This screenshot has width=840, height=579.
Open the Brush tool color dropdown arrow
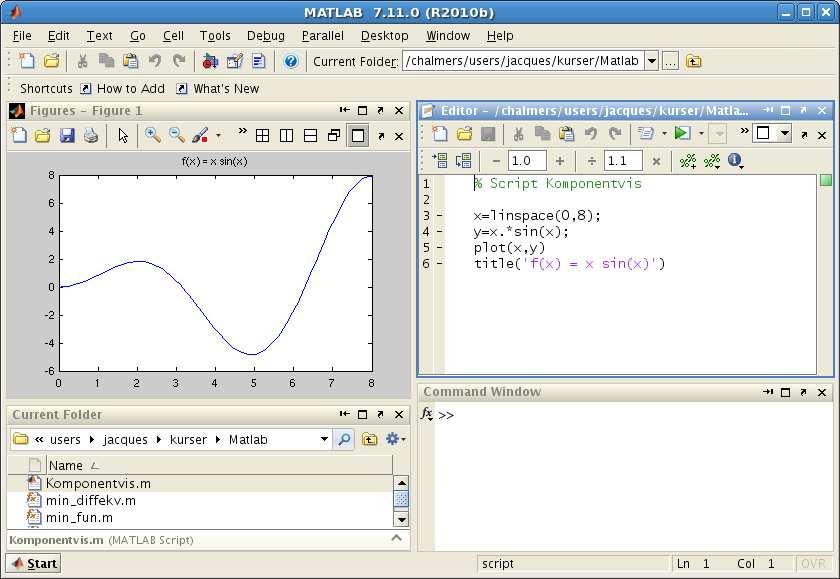[218, 136]
